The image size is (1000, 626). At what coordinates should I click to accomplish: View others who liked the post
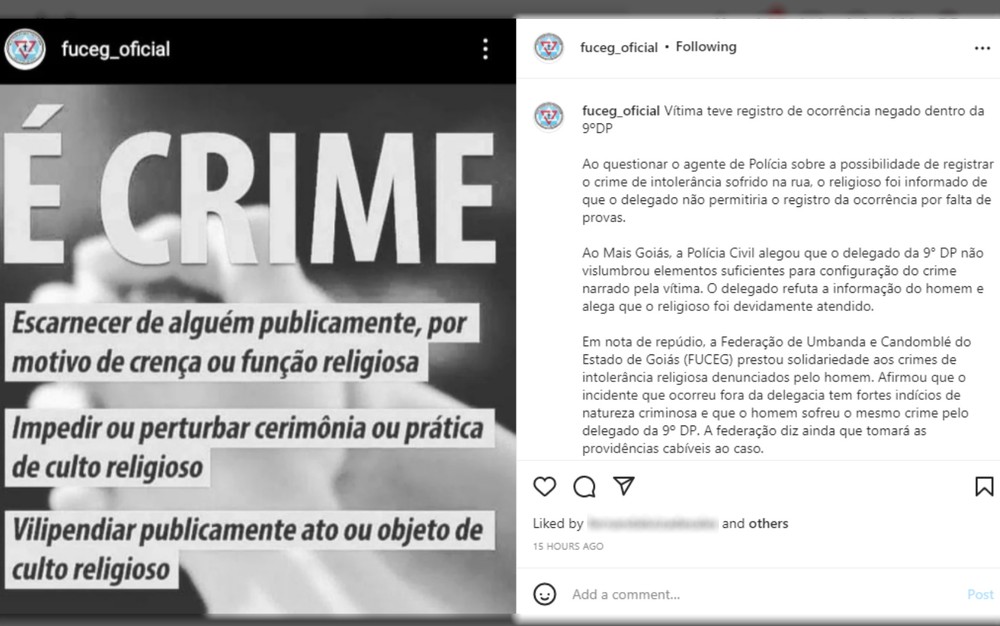768,523
